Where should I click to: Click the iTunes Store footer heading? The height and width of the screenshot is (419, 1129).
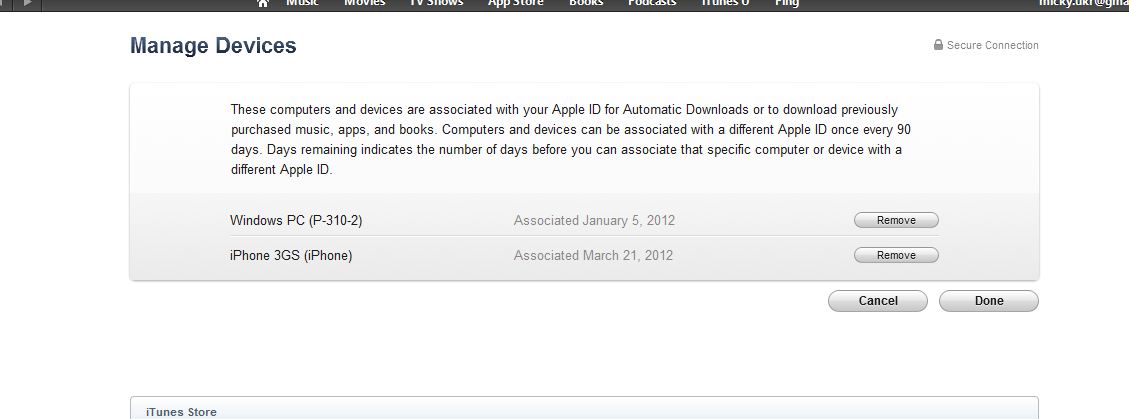181,412
